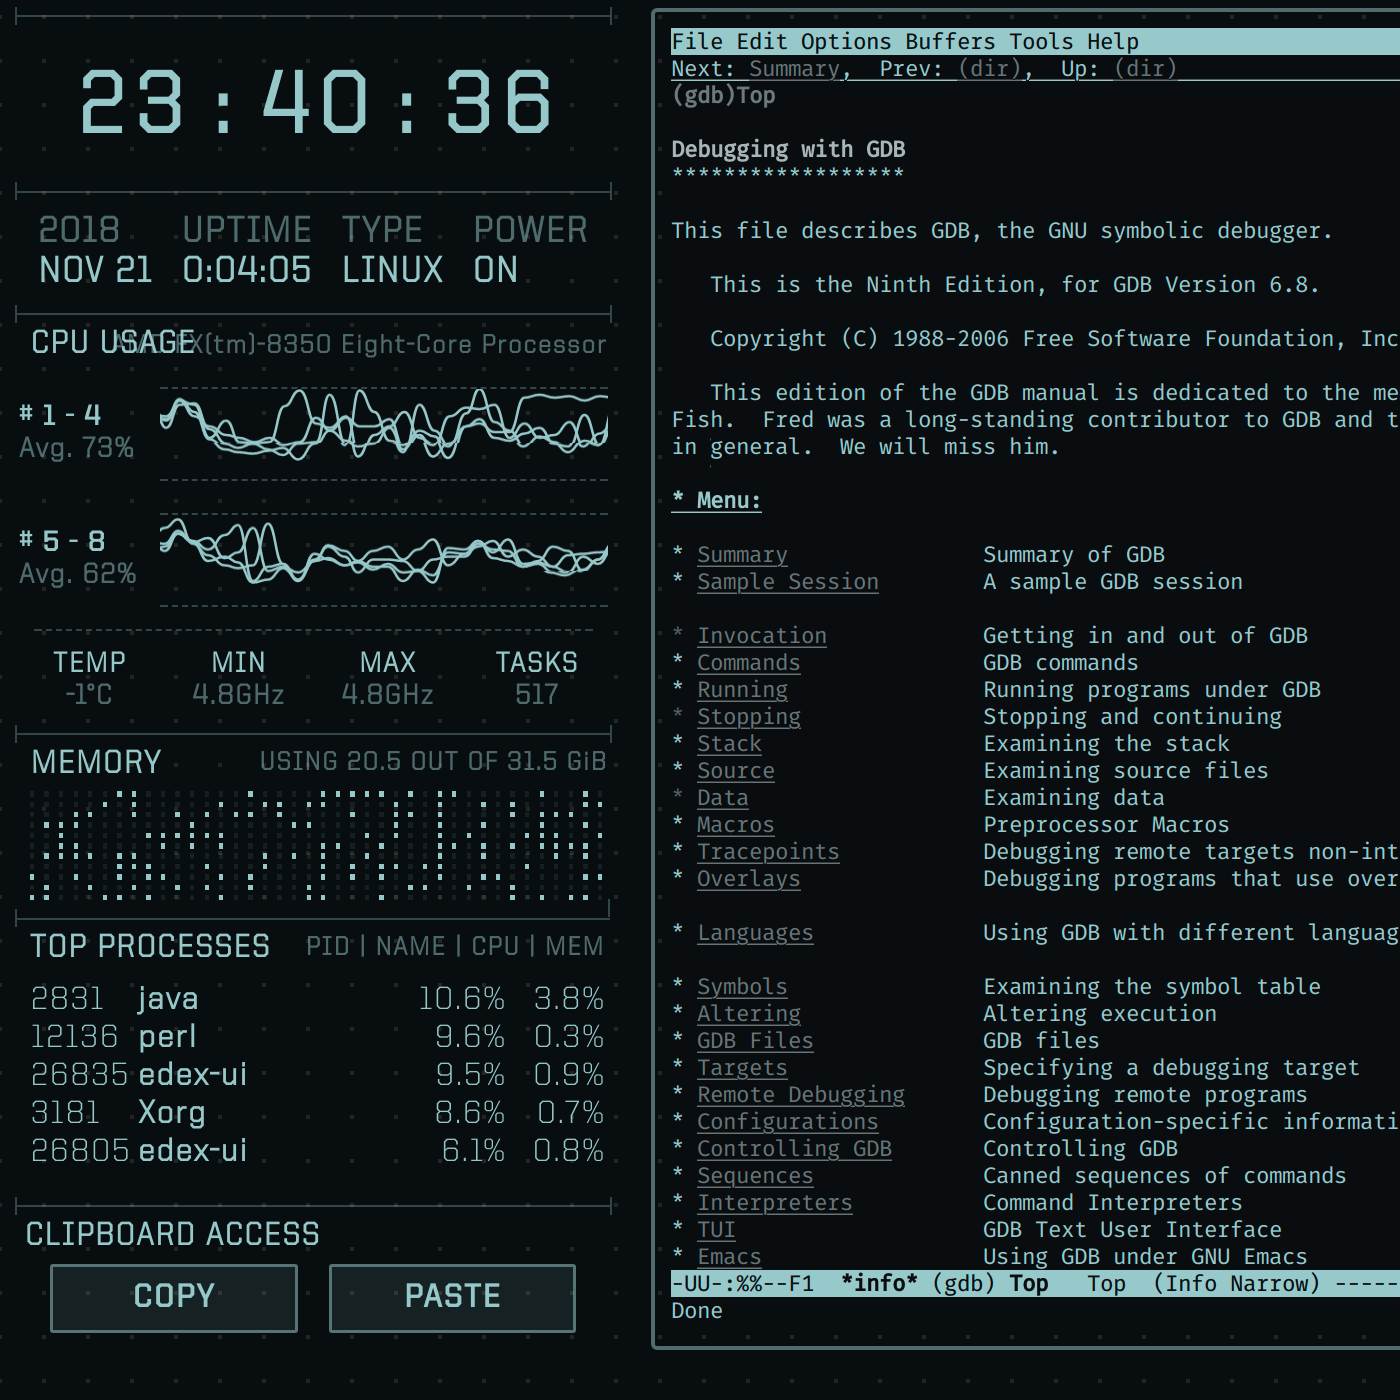Follow the Summary menu link

(x=742, y=555)
